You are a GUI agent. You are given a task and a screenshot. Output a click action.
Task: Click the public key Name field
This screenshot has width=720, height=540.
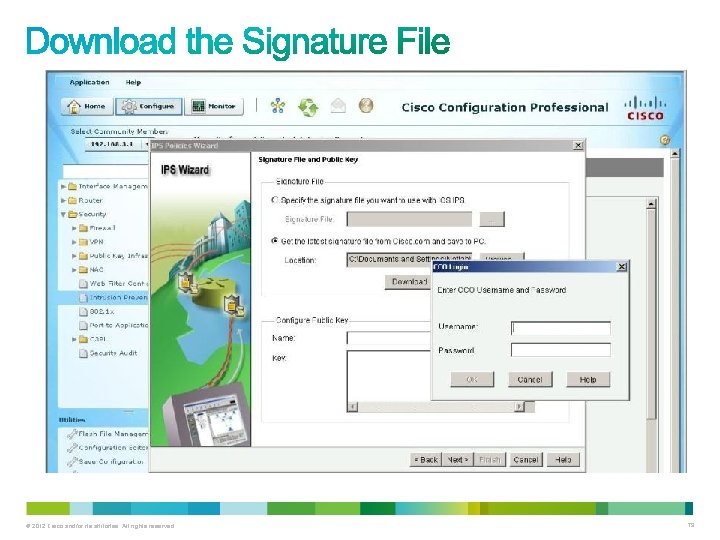[x=389, y=338]
